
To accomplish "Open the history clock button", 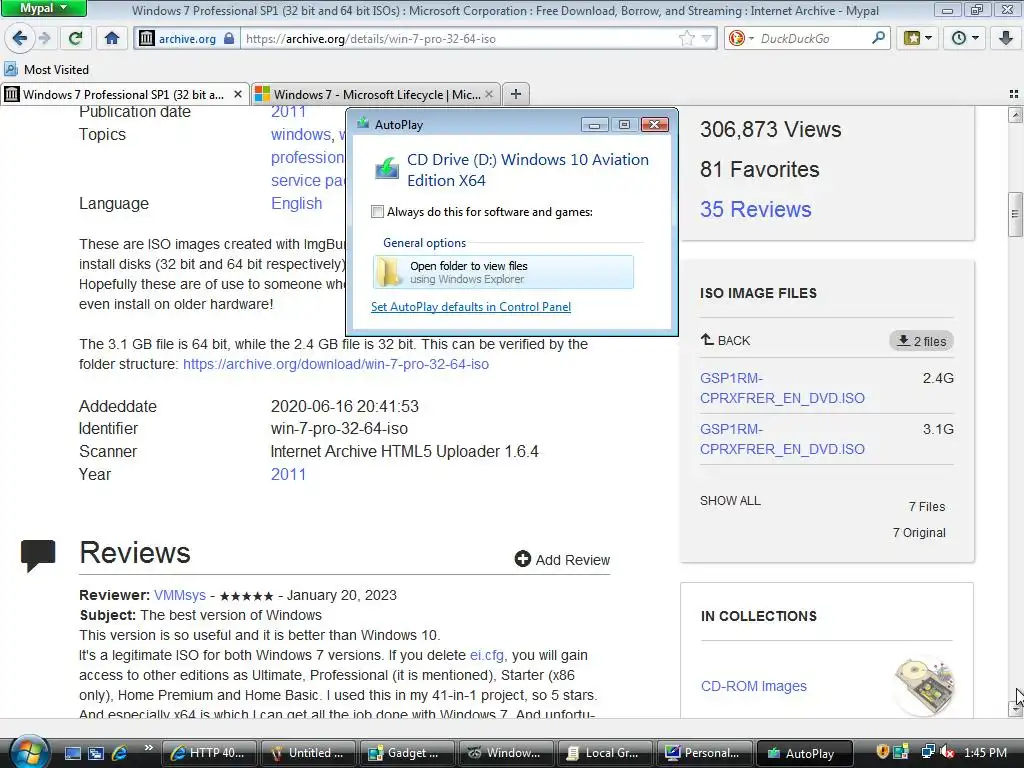I will [x=965, y=39].
